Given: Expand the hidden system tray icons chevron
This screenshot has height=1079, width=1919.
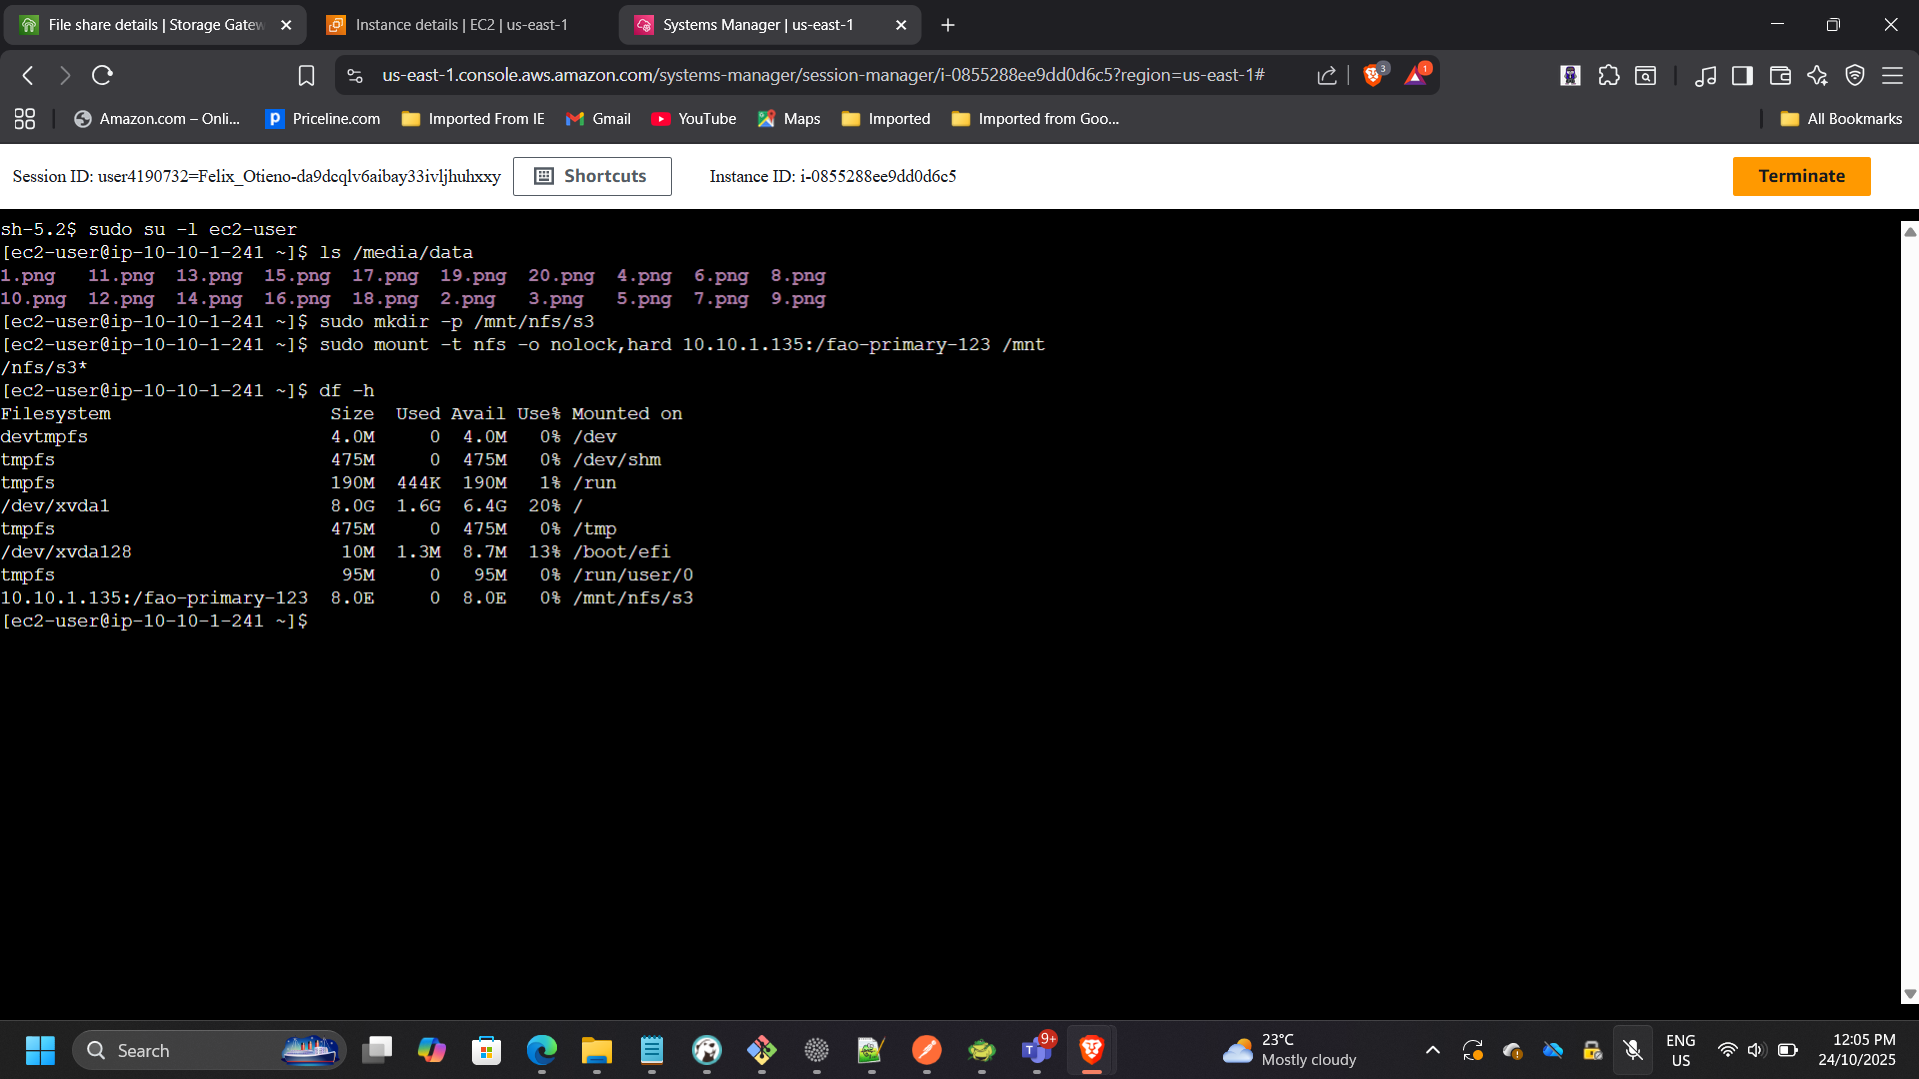Looking at the screenshot, I should [x=1432, y=1050].
